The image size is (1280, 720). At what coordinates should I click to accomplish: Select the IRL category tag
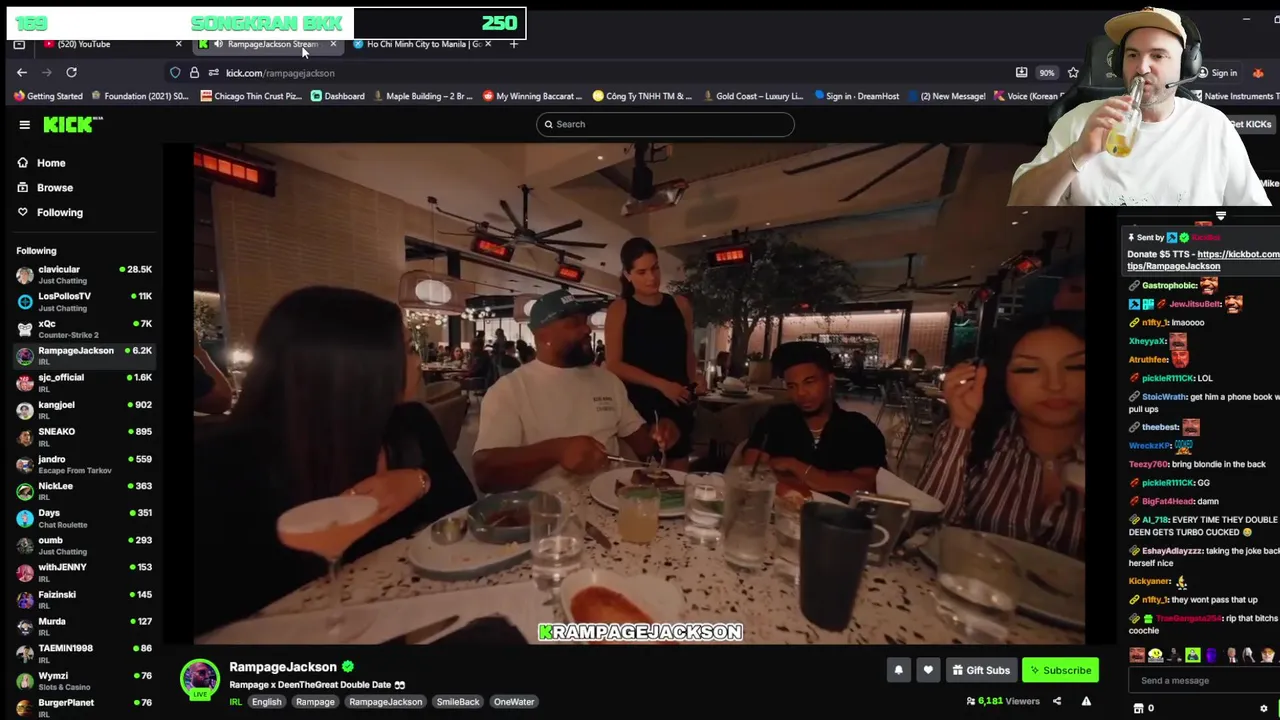[236, 702]
